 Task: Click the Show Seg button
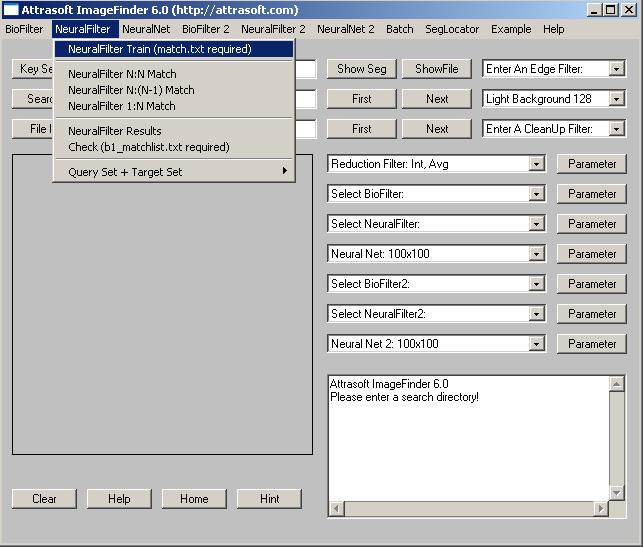[362, 69]
